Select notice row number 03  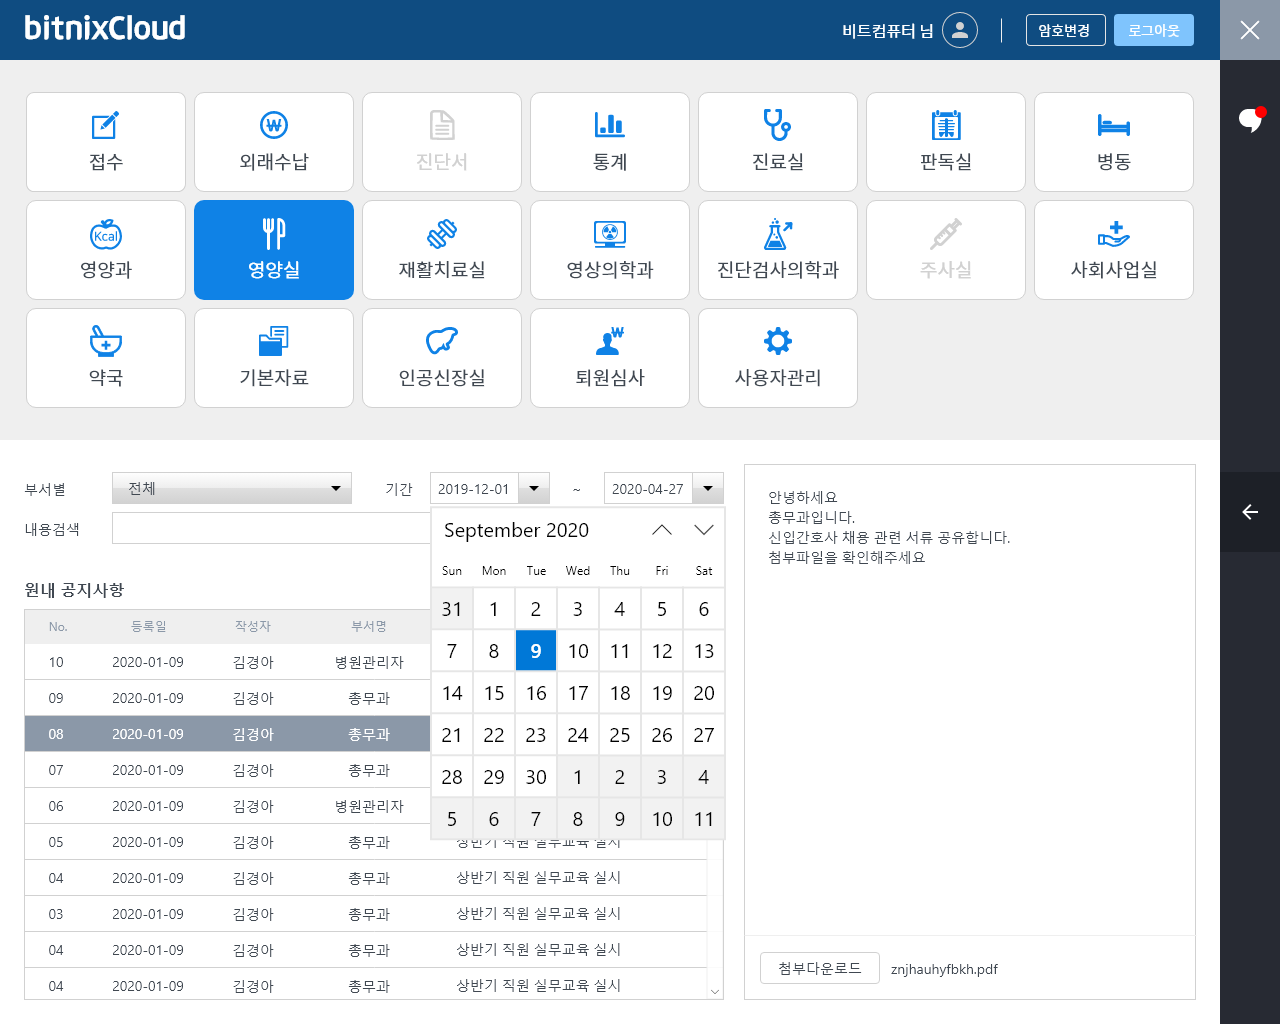point(366,914)
